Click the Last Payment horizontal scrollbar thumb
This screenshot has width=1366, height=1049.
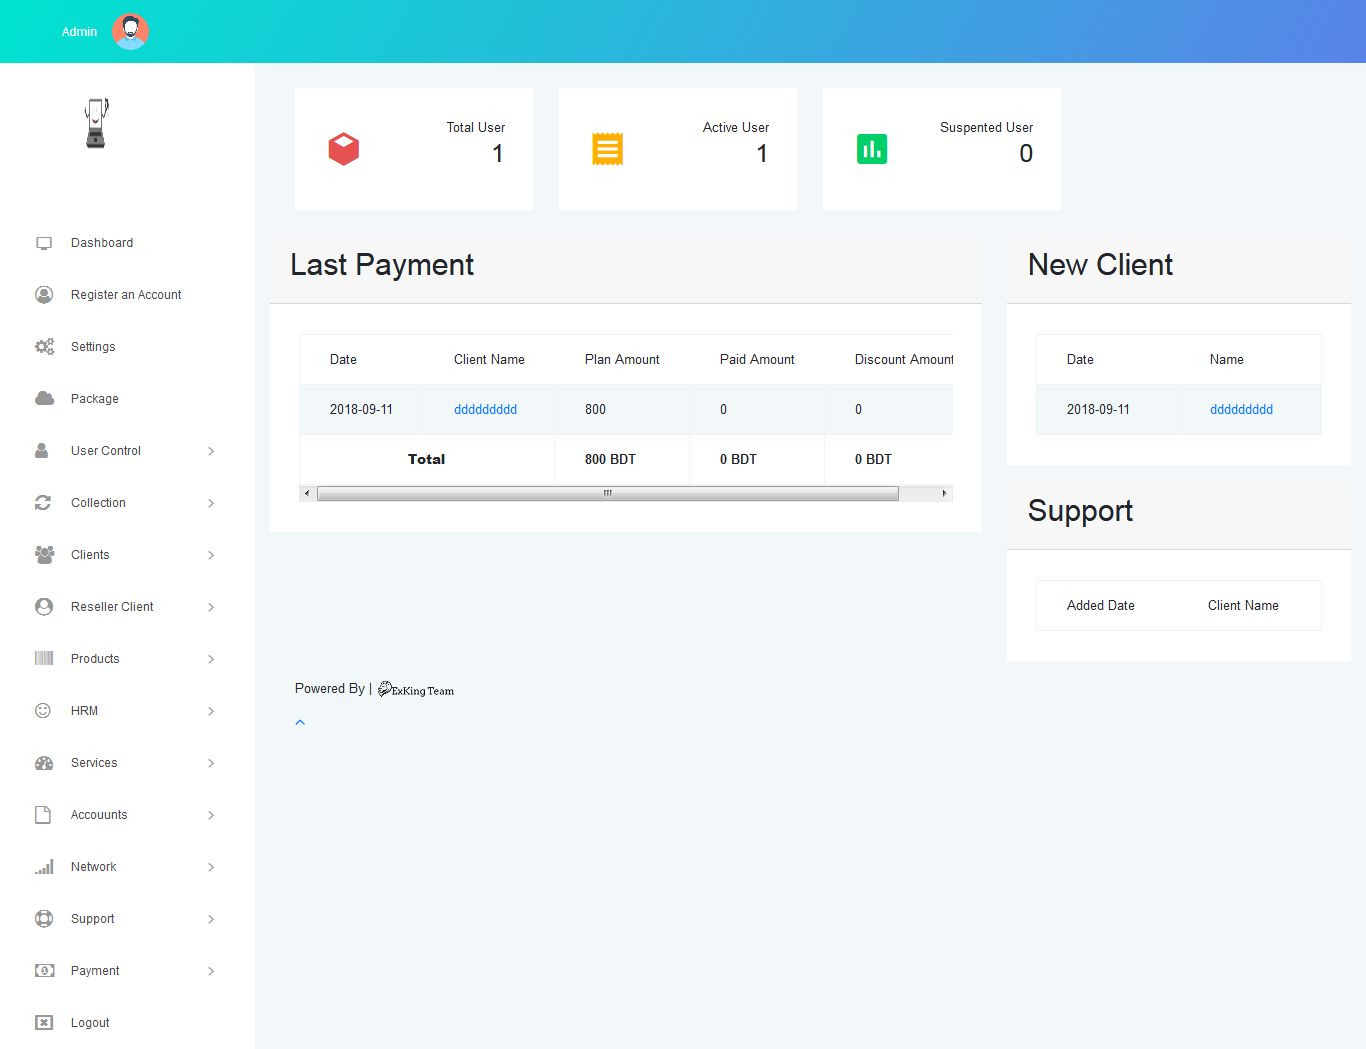608,493
